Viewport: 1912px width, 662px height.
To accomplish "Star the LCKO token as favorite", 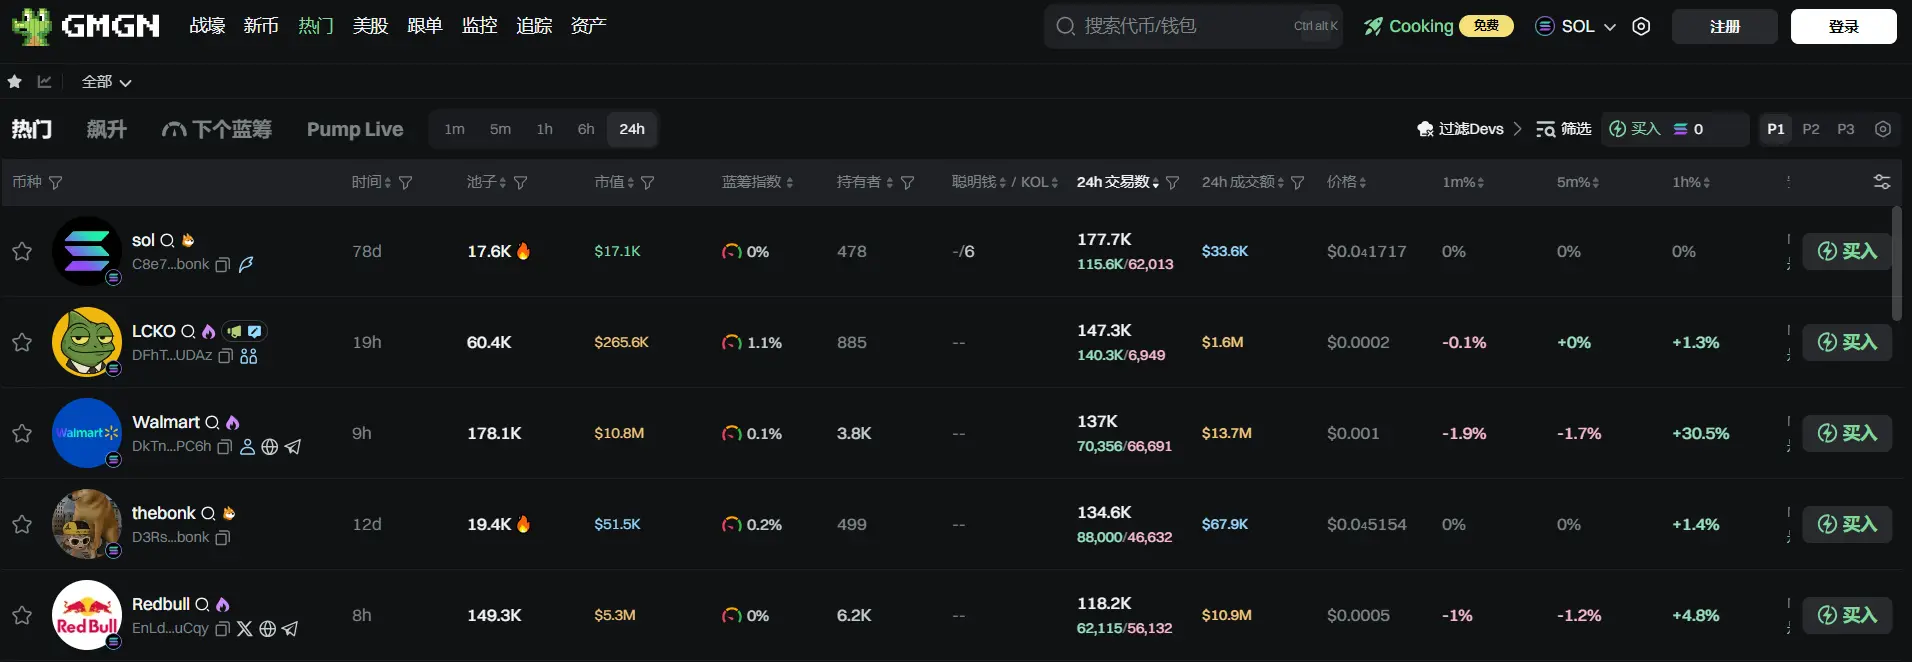I will 22,342.
